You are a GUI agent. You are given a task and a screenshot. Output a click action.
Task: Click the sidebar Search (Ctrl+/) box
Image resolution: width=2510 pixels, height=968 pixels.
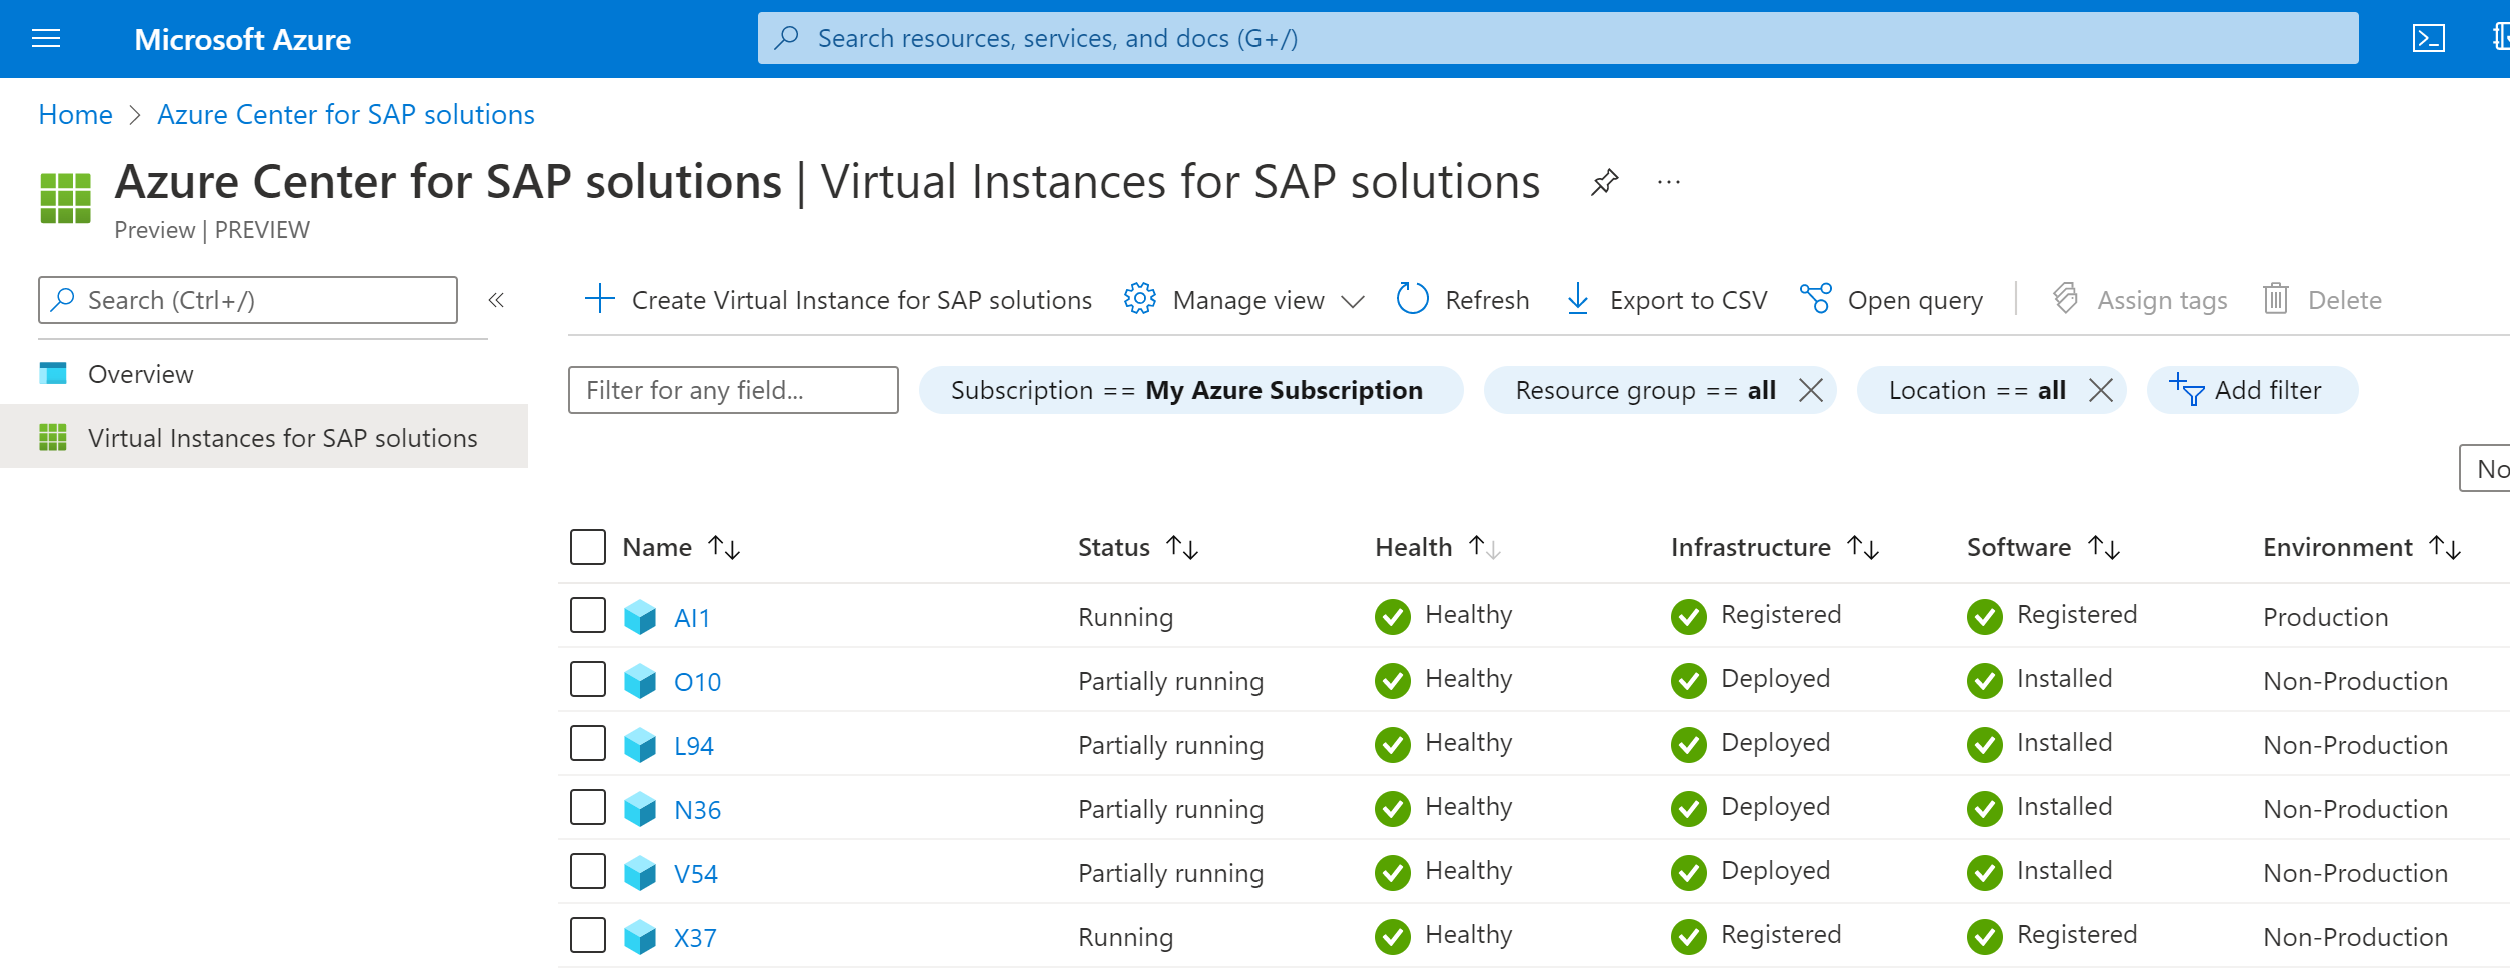click(248, 300)
